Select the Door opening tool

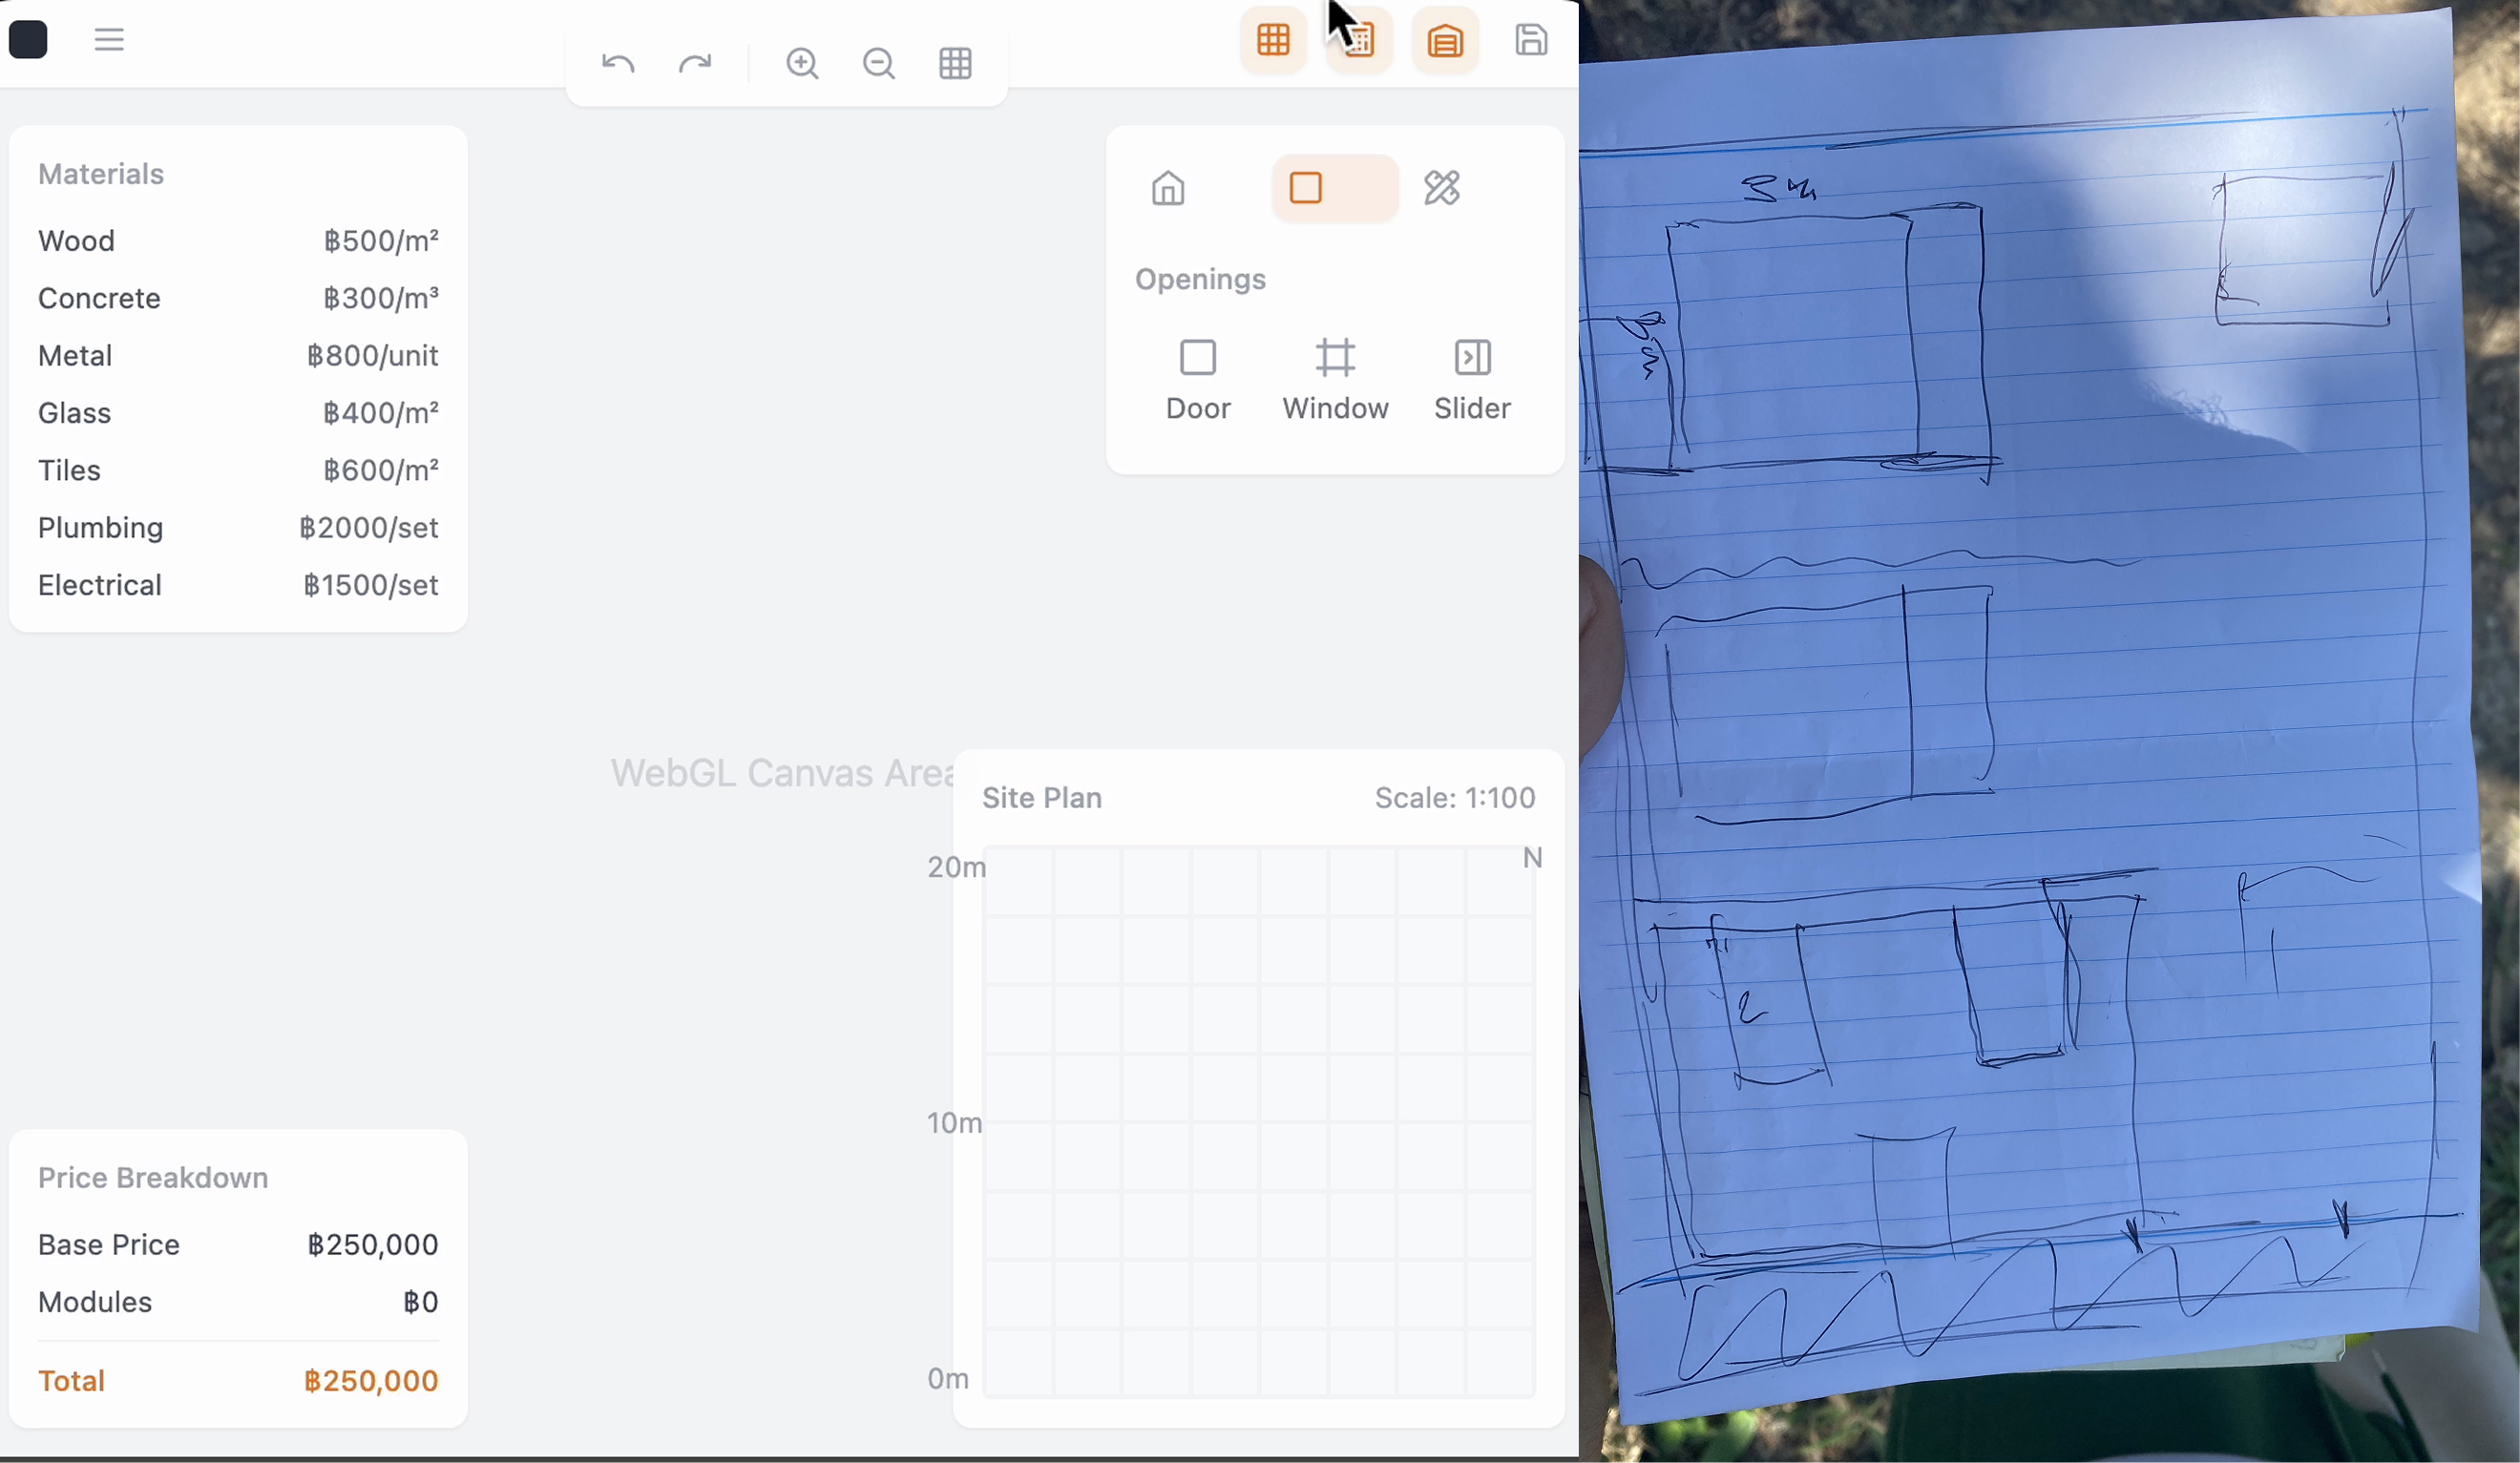(1198, 378)
